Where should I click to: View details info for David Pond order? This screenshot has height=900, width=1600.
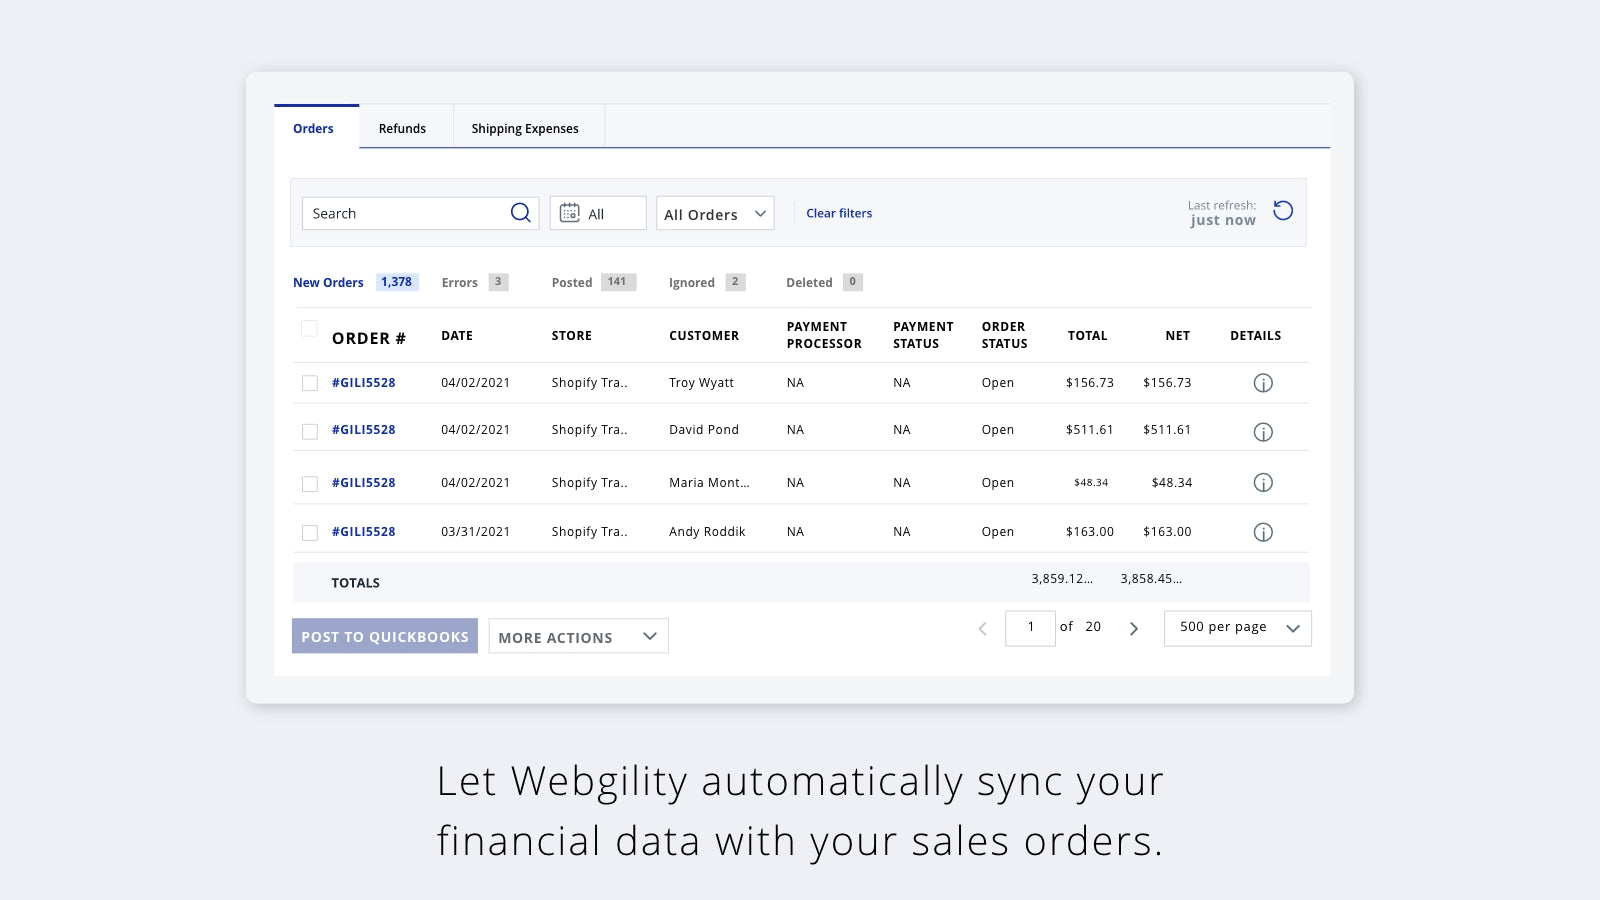tap(1263, 432)
